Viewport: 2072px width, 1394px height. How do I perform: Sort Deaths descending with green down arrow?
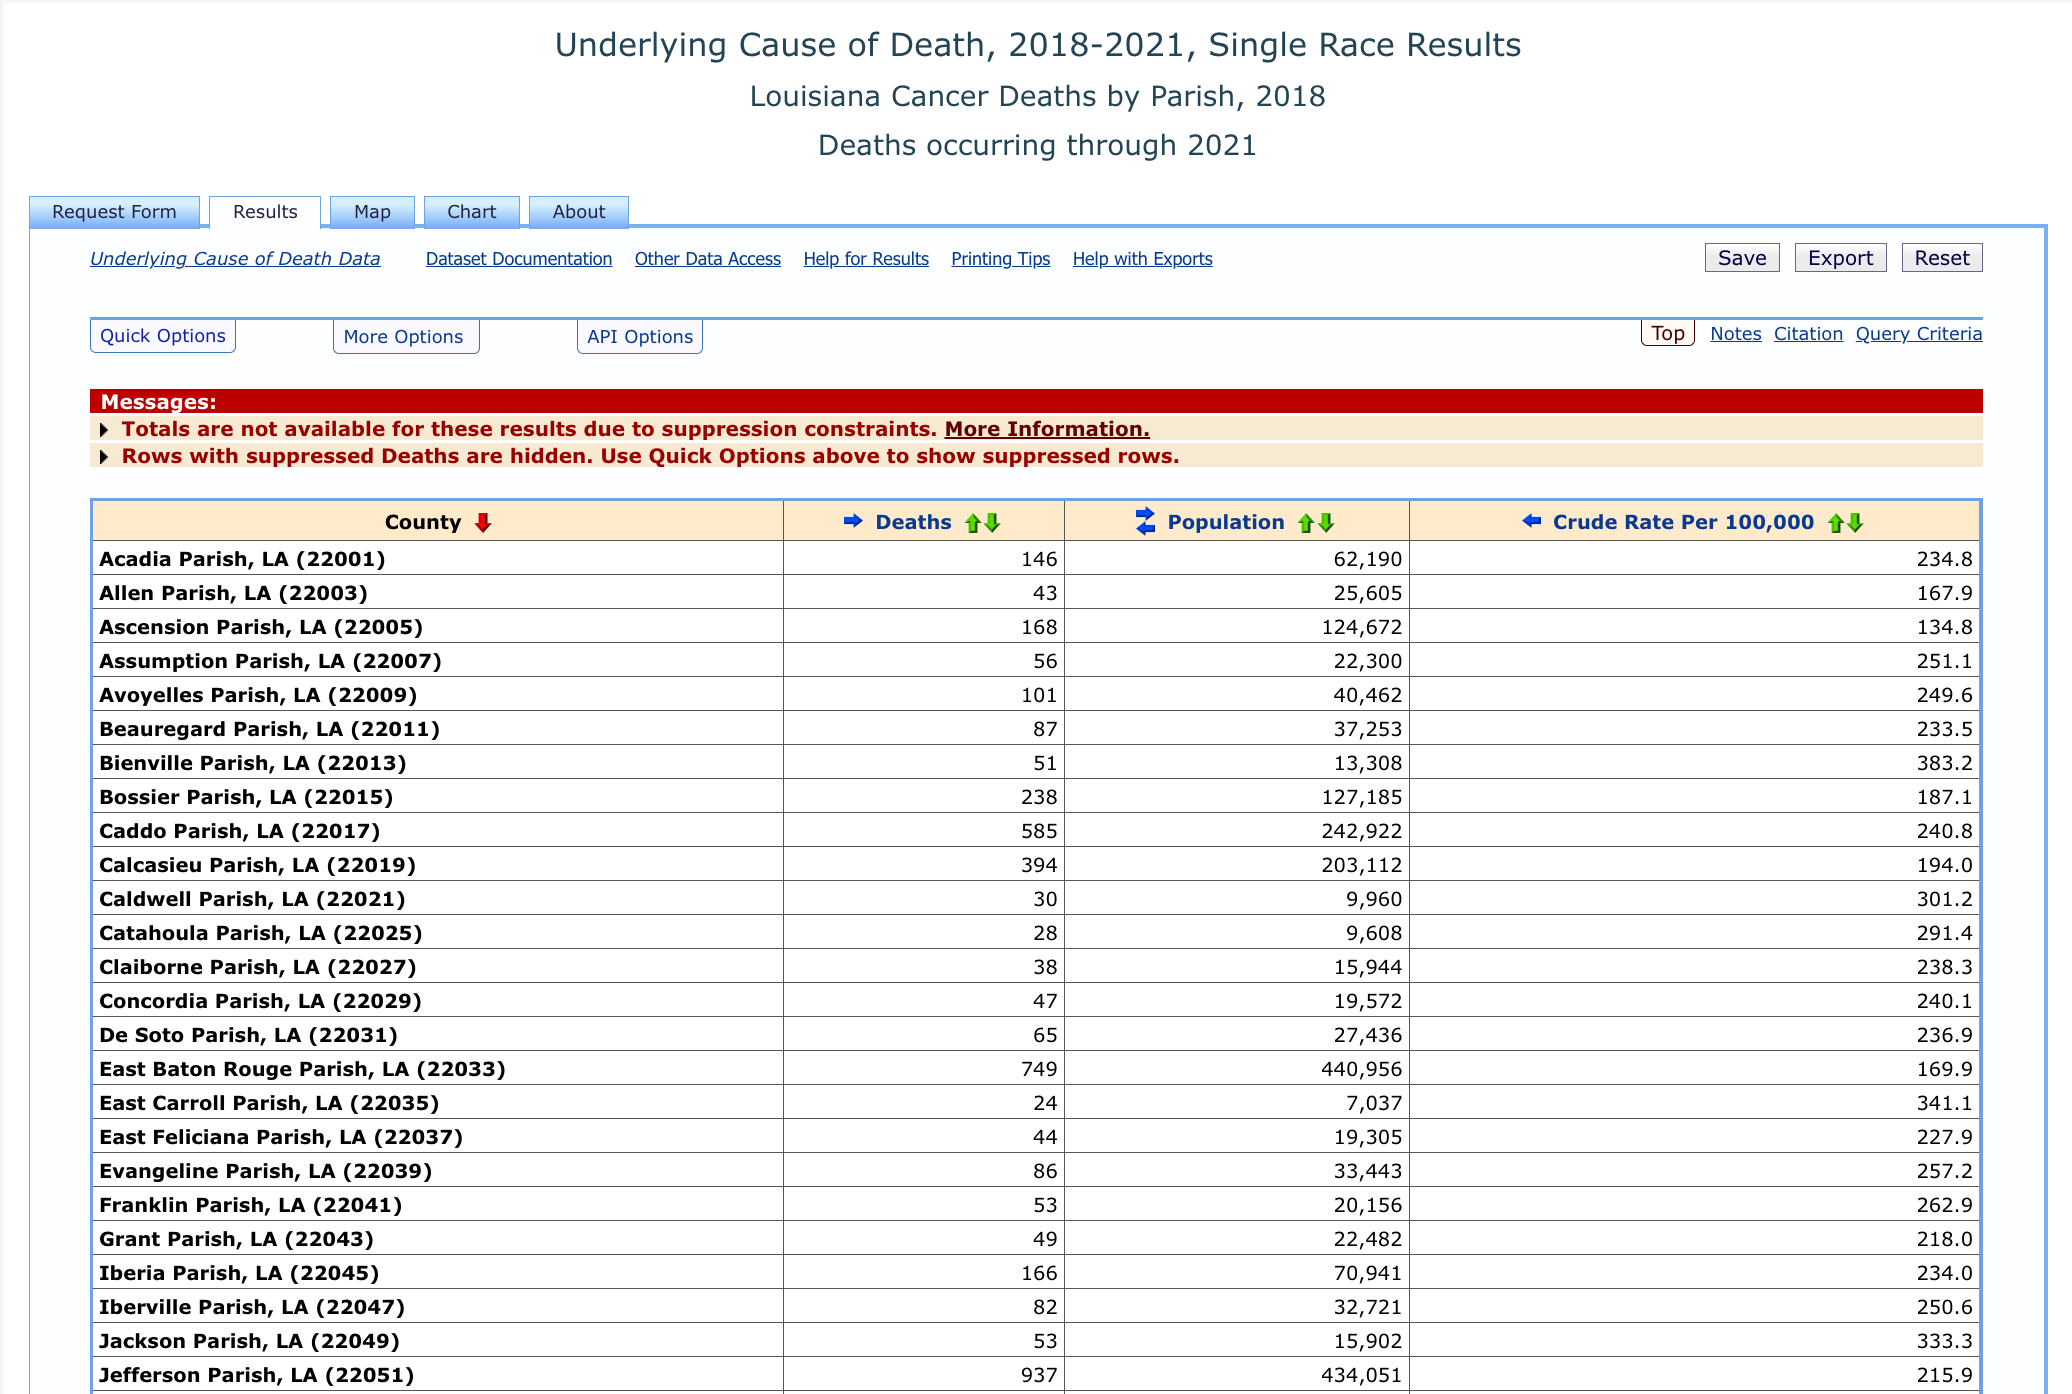pos(992,522)
